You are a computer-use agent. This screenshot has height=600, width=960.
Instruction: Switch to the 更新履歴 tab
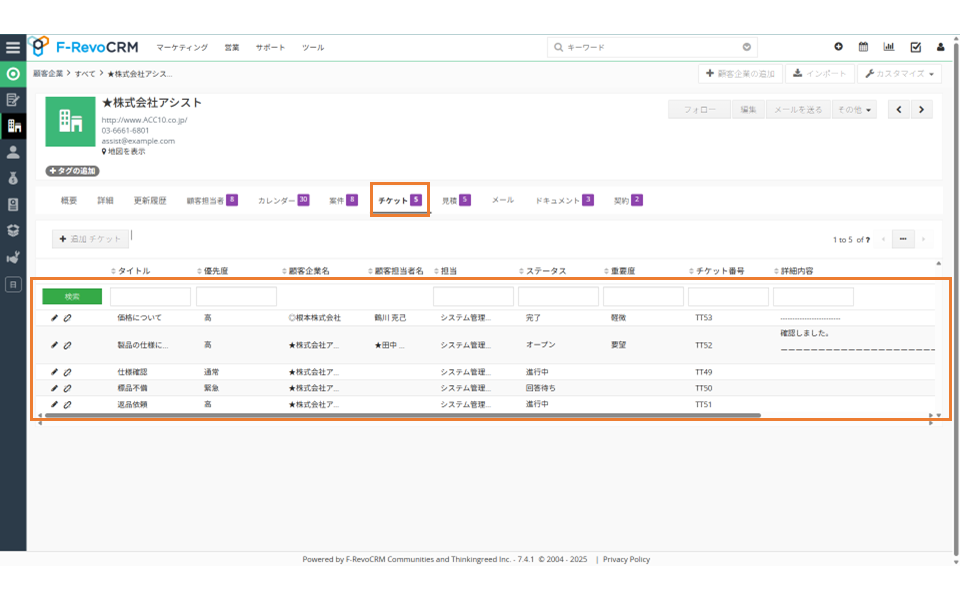(x=150, y=201)
